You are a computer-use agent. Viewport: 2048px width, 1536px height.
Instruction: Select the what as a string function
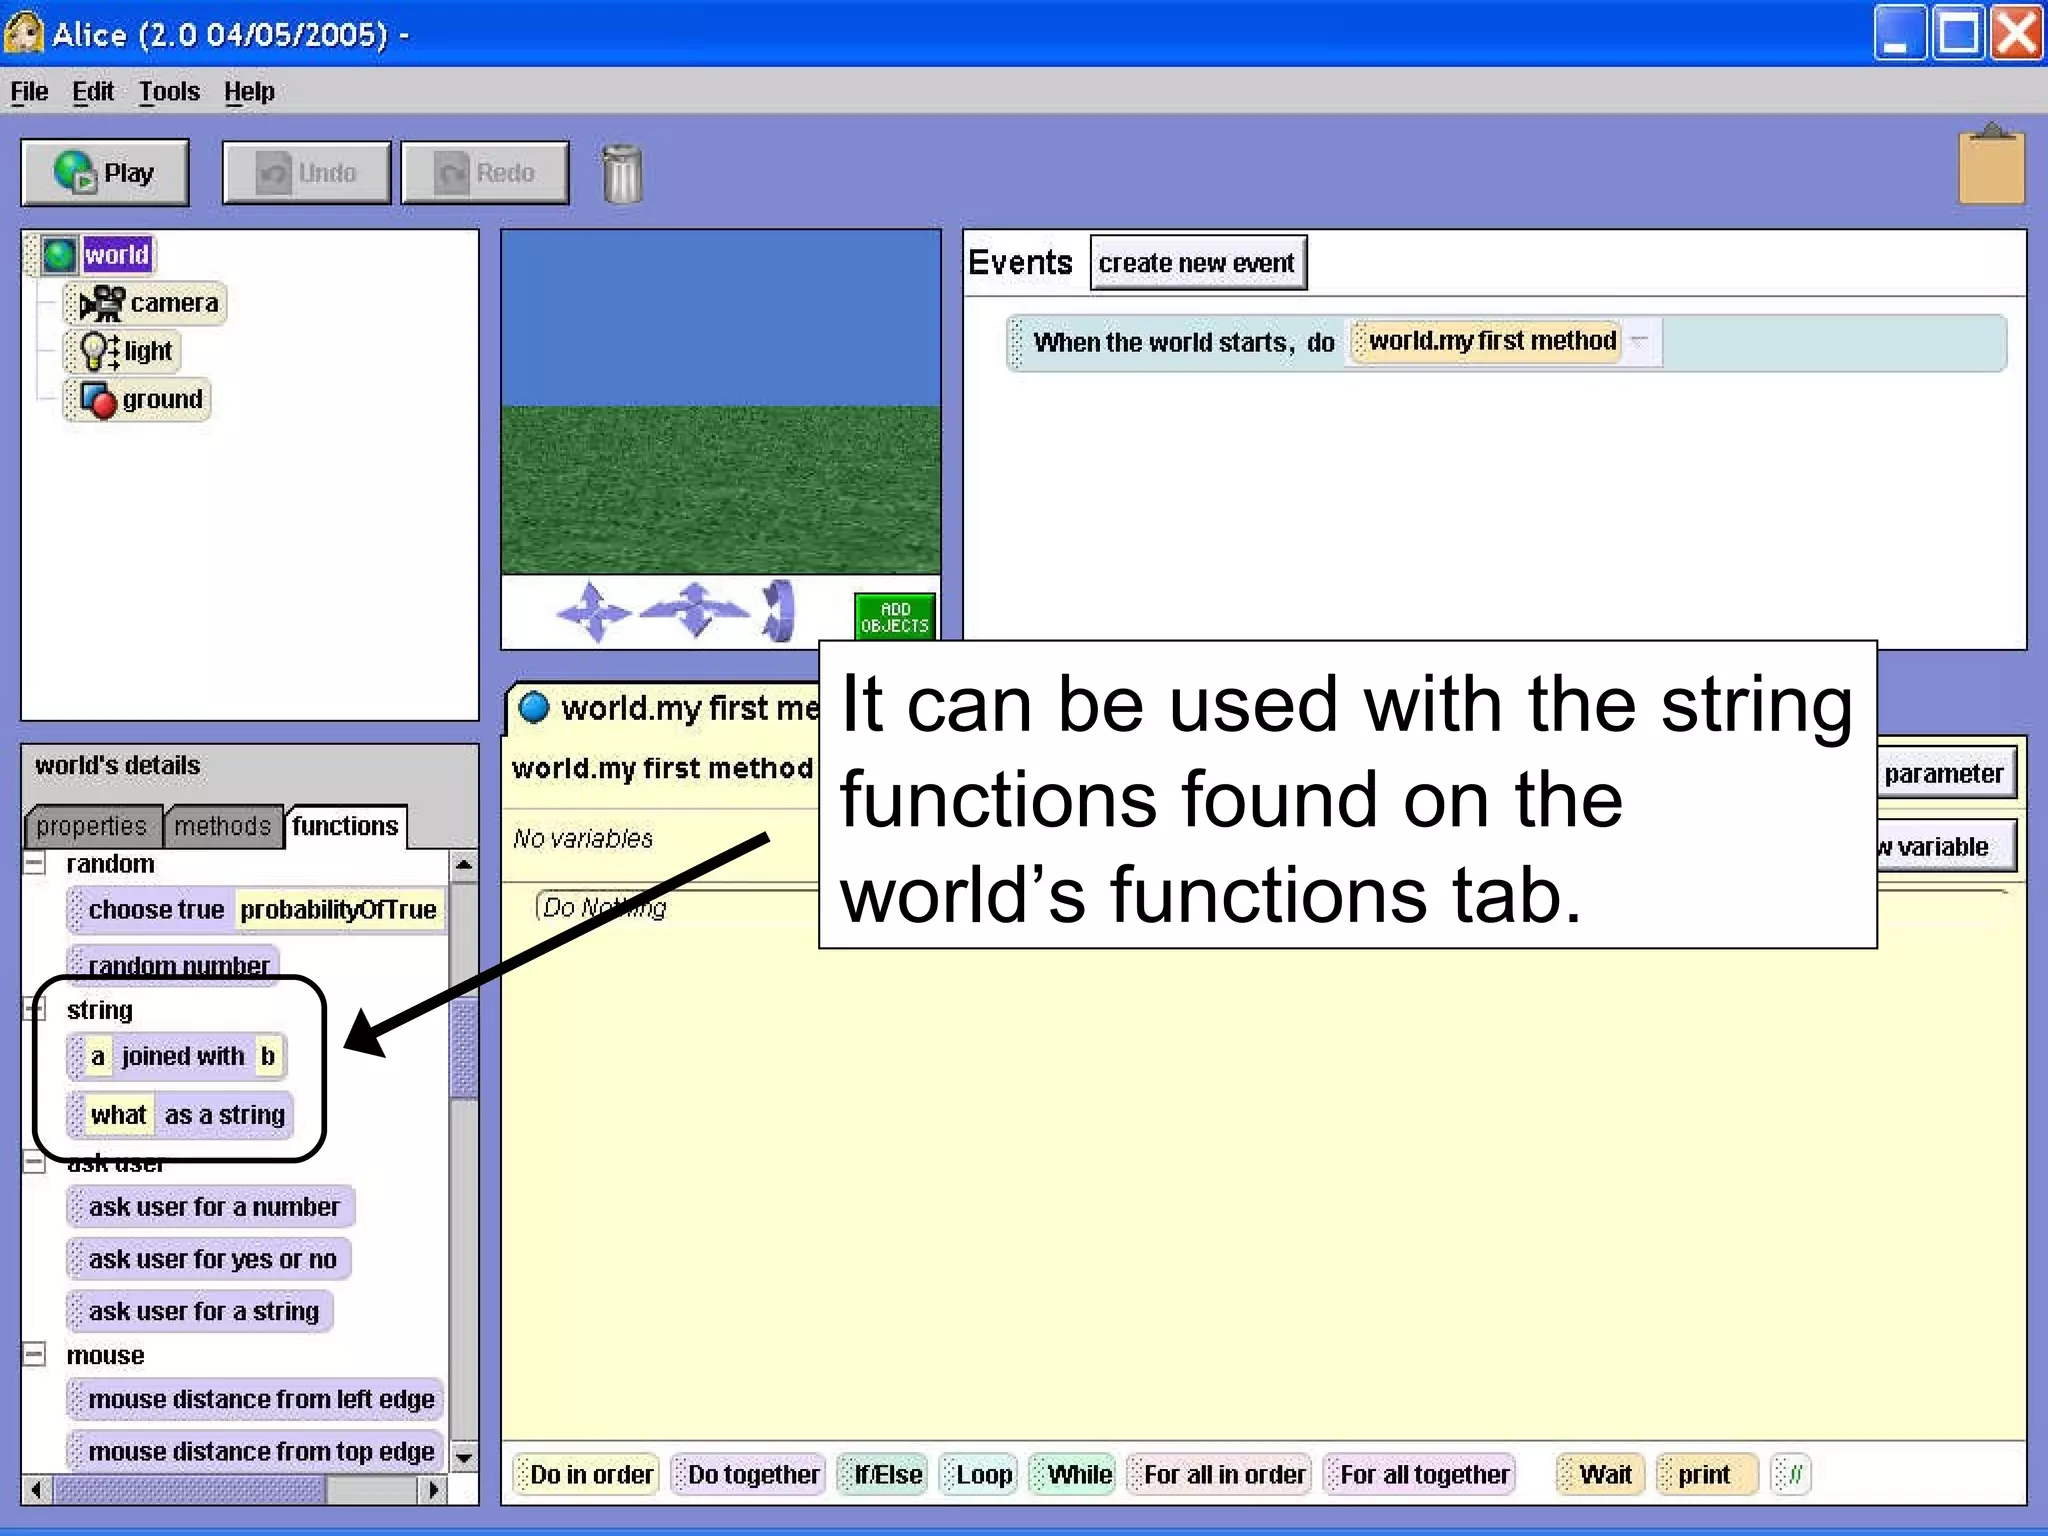[x=180, y=1115]
